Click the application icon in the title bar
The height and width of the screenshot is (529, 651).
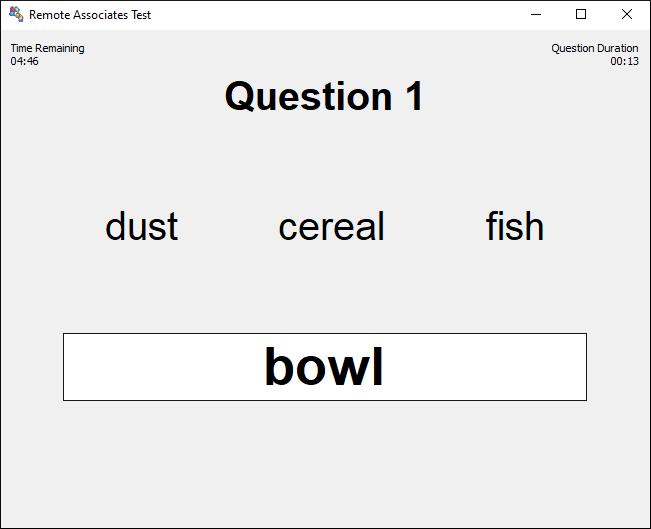click(16, 15)
